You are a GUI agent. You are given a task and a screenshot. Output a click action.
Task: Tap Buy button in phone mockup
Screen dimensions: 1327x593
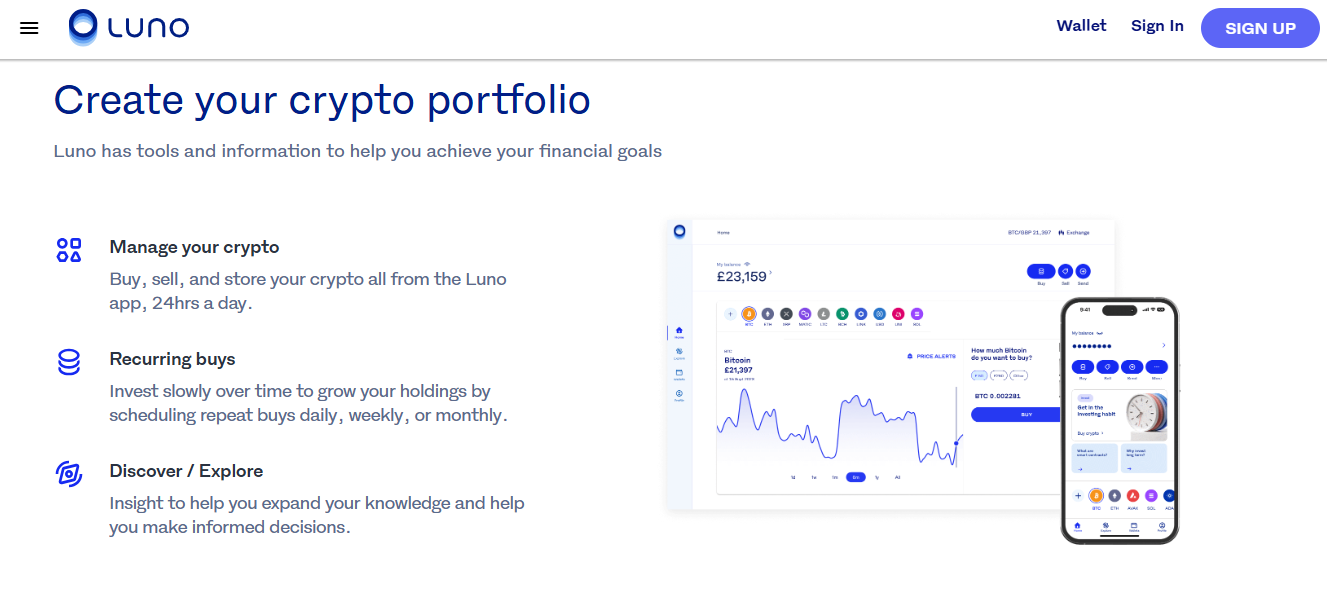[x=1082, y=367]
